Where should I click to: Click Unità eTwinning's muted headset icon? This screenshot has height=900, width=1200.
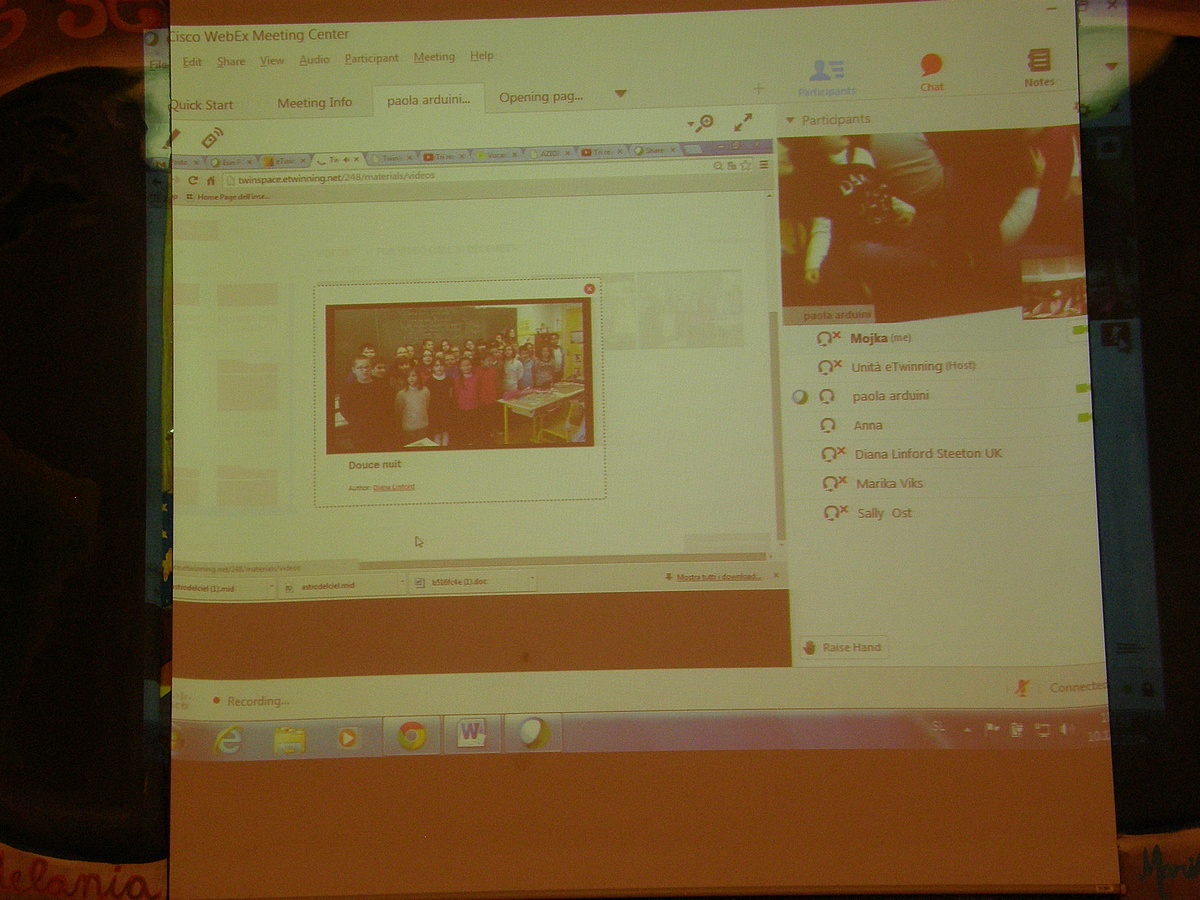(x=829, y=367)
